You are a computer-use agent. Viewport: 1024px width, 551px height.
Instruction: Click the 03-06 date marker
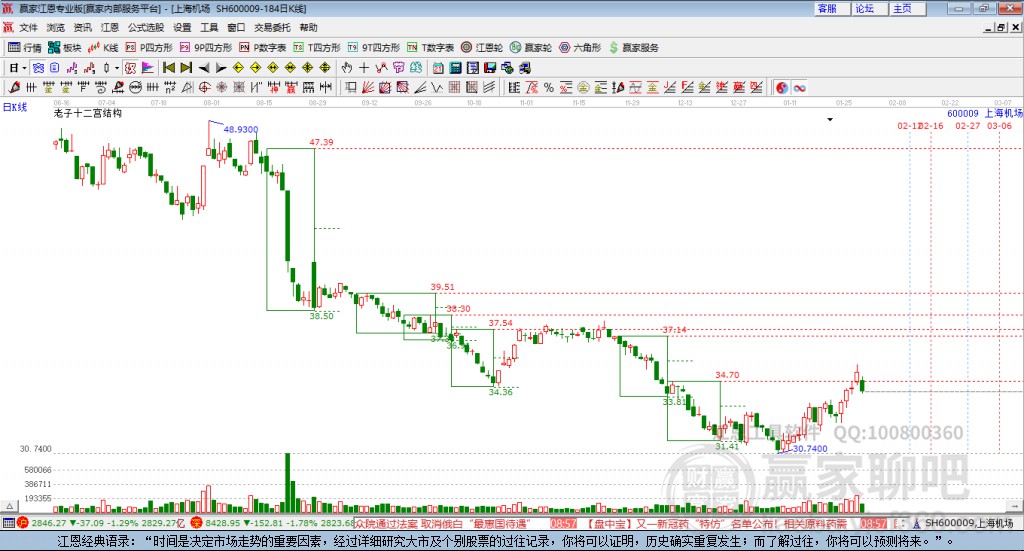[999, 125]
